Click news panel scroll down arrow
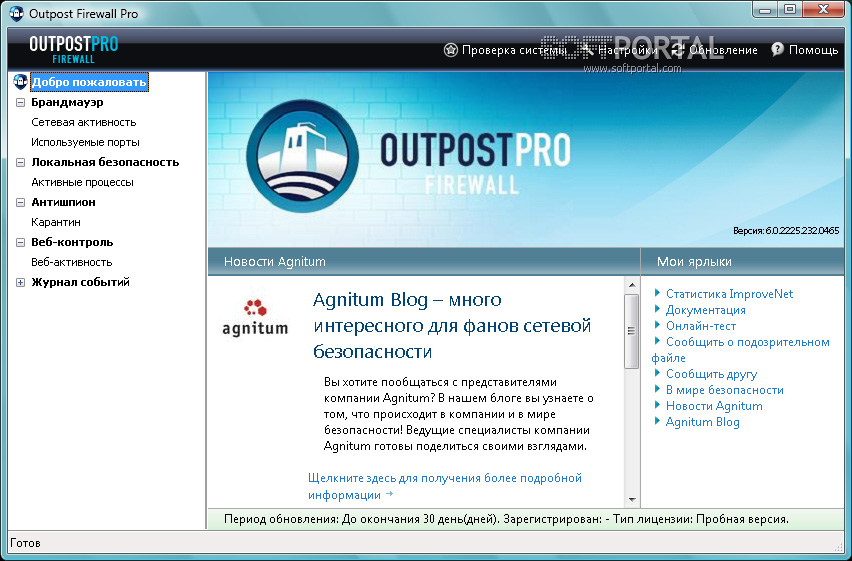The image size is (852, 561). (631, 500)
